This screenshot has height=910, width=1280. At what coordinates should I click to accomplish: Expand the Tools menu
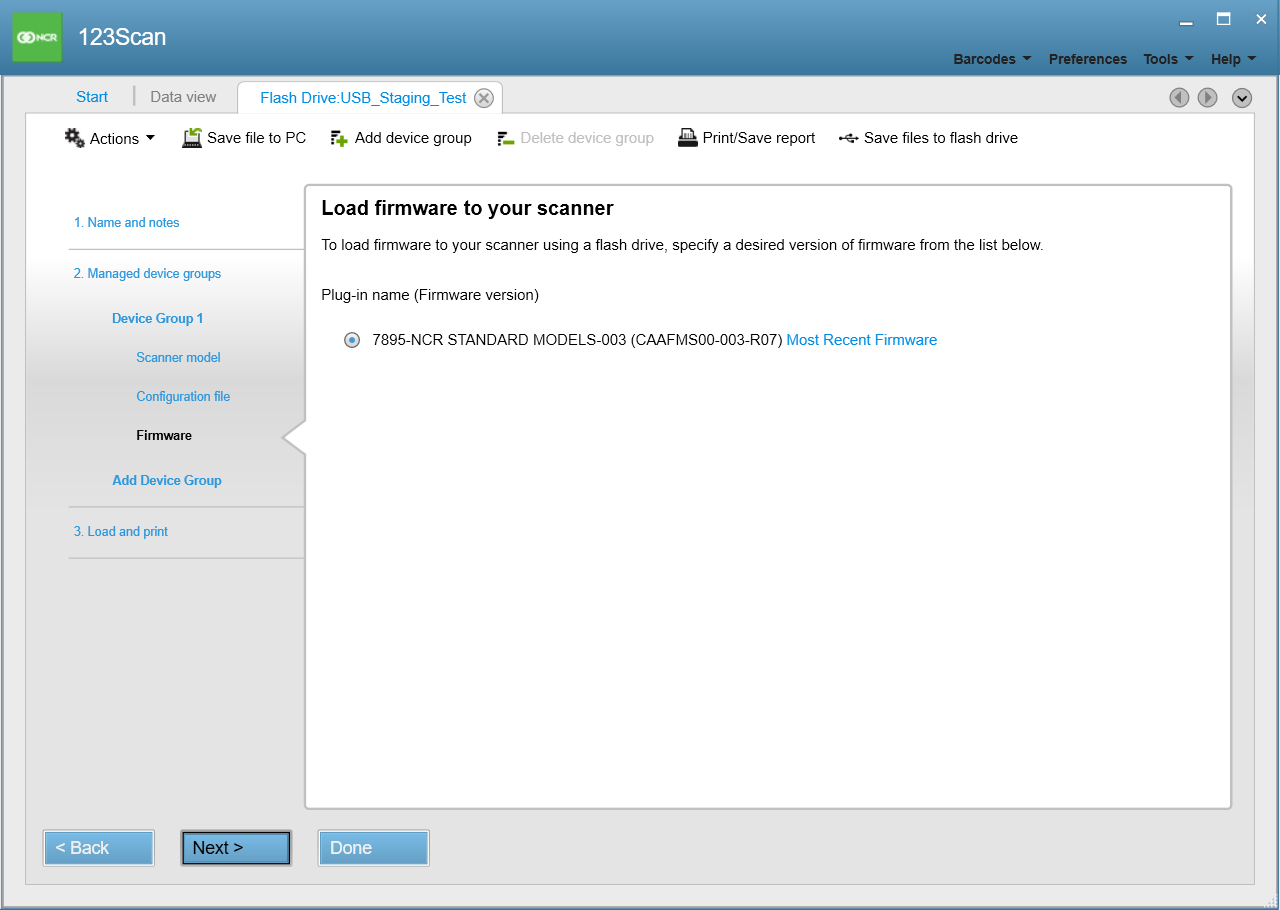[x=1168, y=59]
